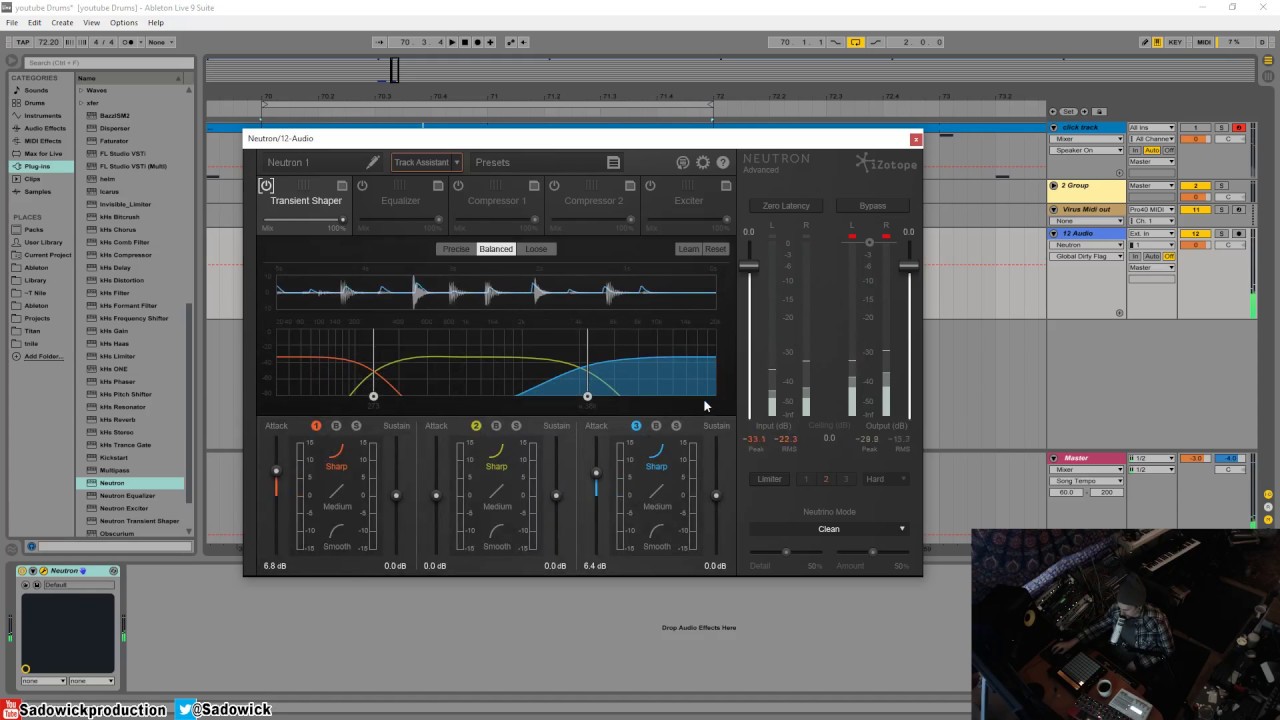The image size is (1280, 720).
Task: Select band 1 Sharp contour icon
Action: tap(336, 452)
